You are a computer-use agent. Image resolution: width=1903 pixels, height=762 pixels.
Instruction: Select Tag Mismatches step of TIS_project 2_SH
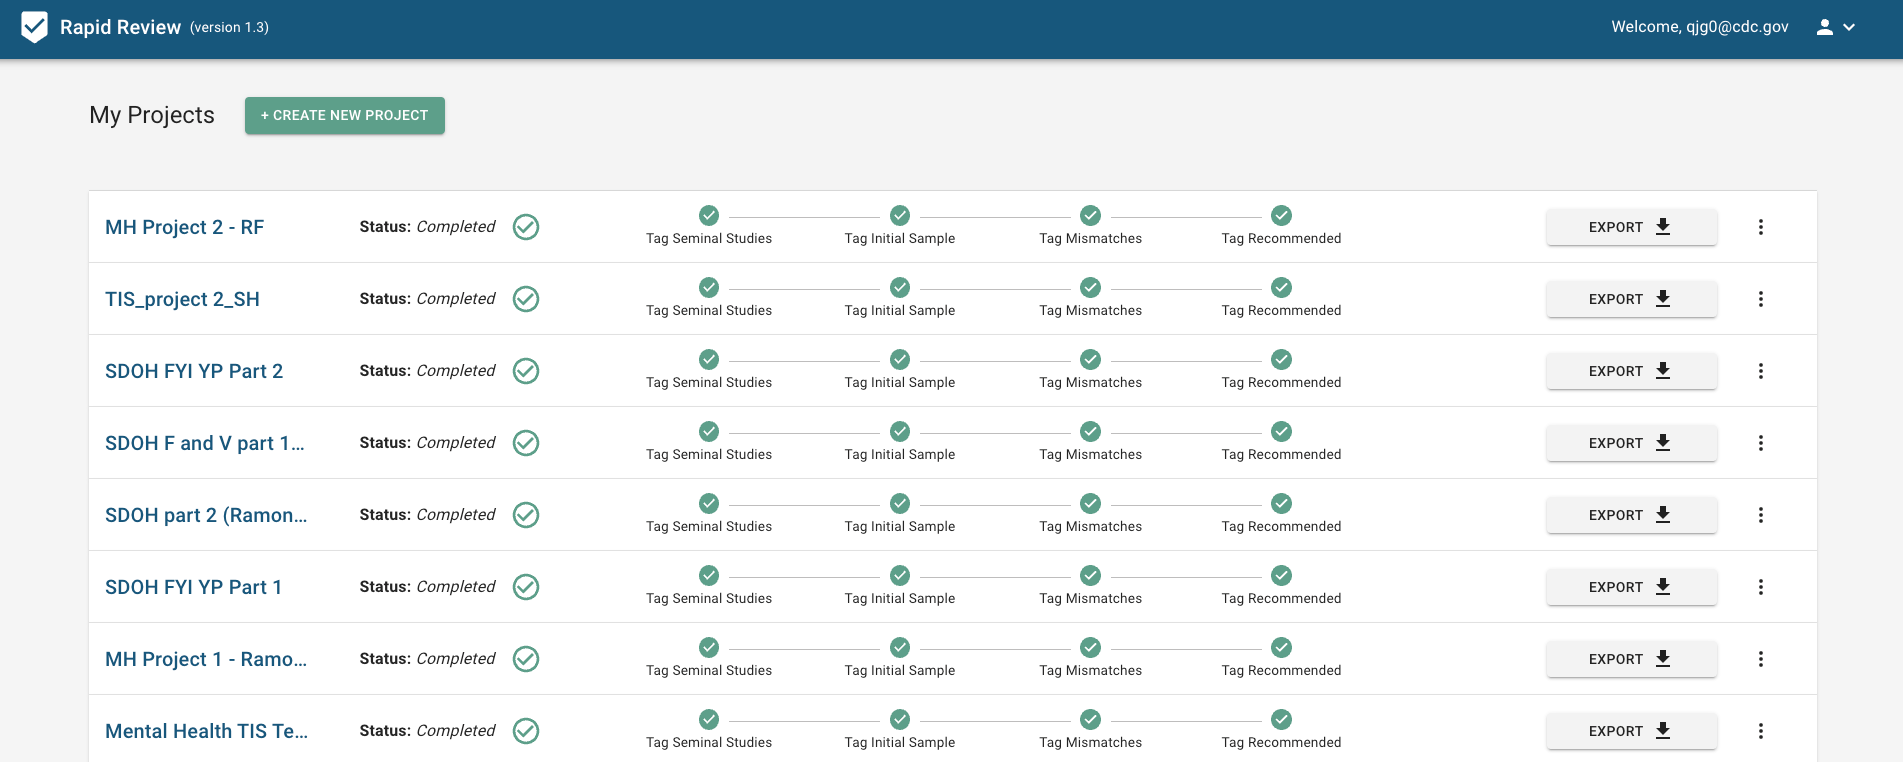coord(1091,298)
